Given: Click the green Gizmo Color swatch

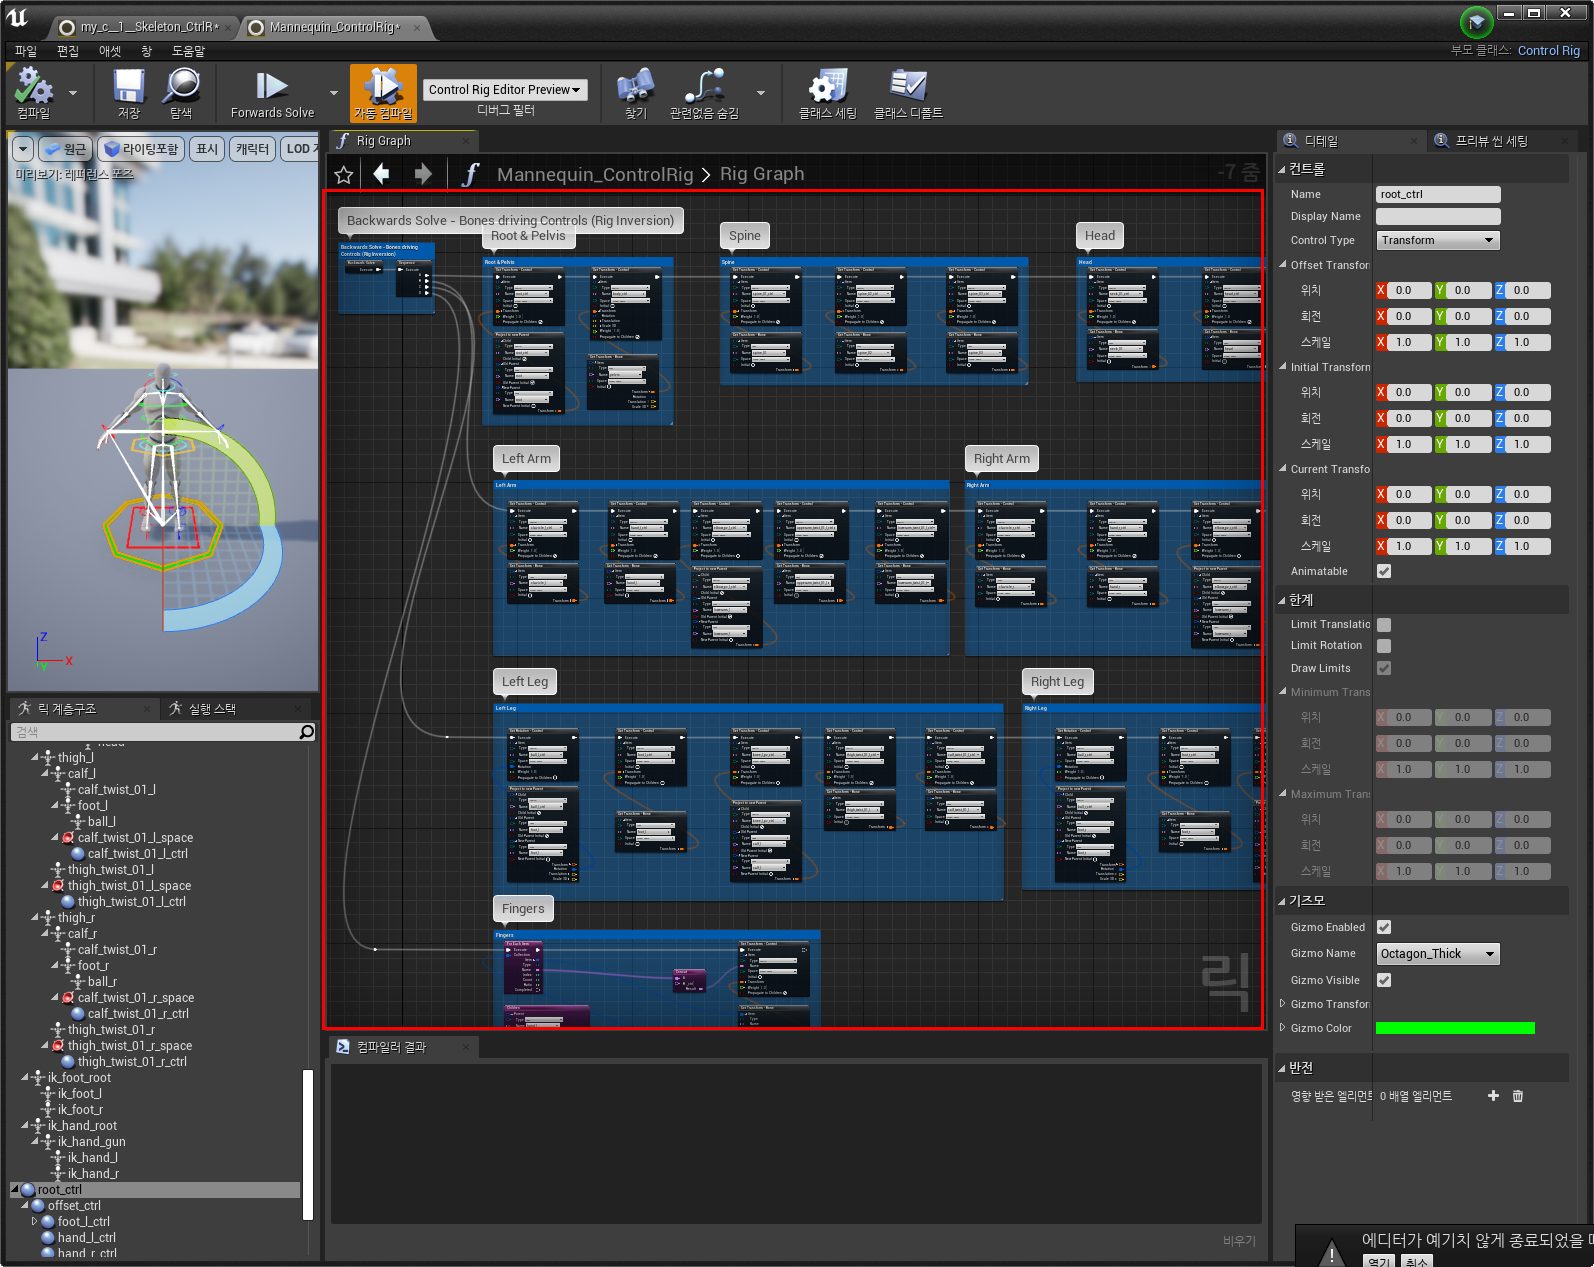Looking at the screenshot, I should tap(1455, 1028).
